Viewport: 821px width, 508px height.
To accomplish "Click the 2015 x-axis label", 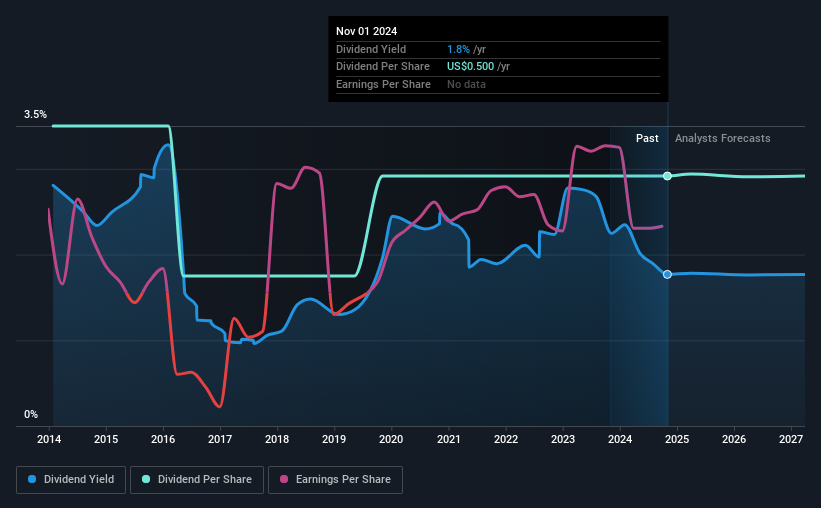I will pos(106,439).
